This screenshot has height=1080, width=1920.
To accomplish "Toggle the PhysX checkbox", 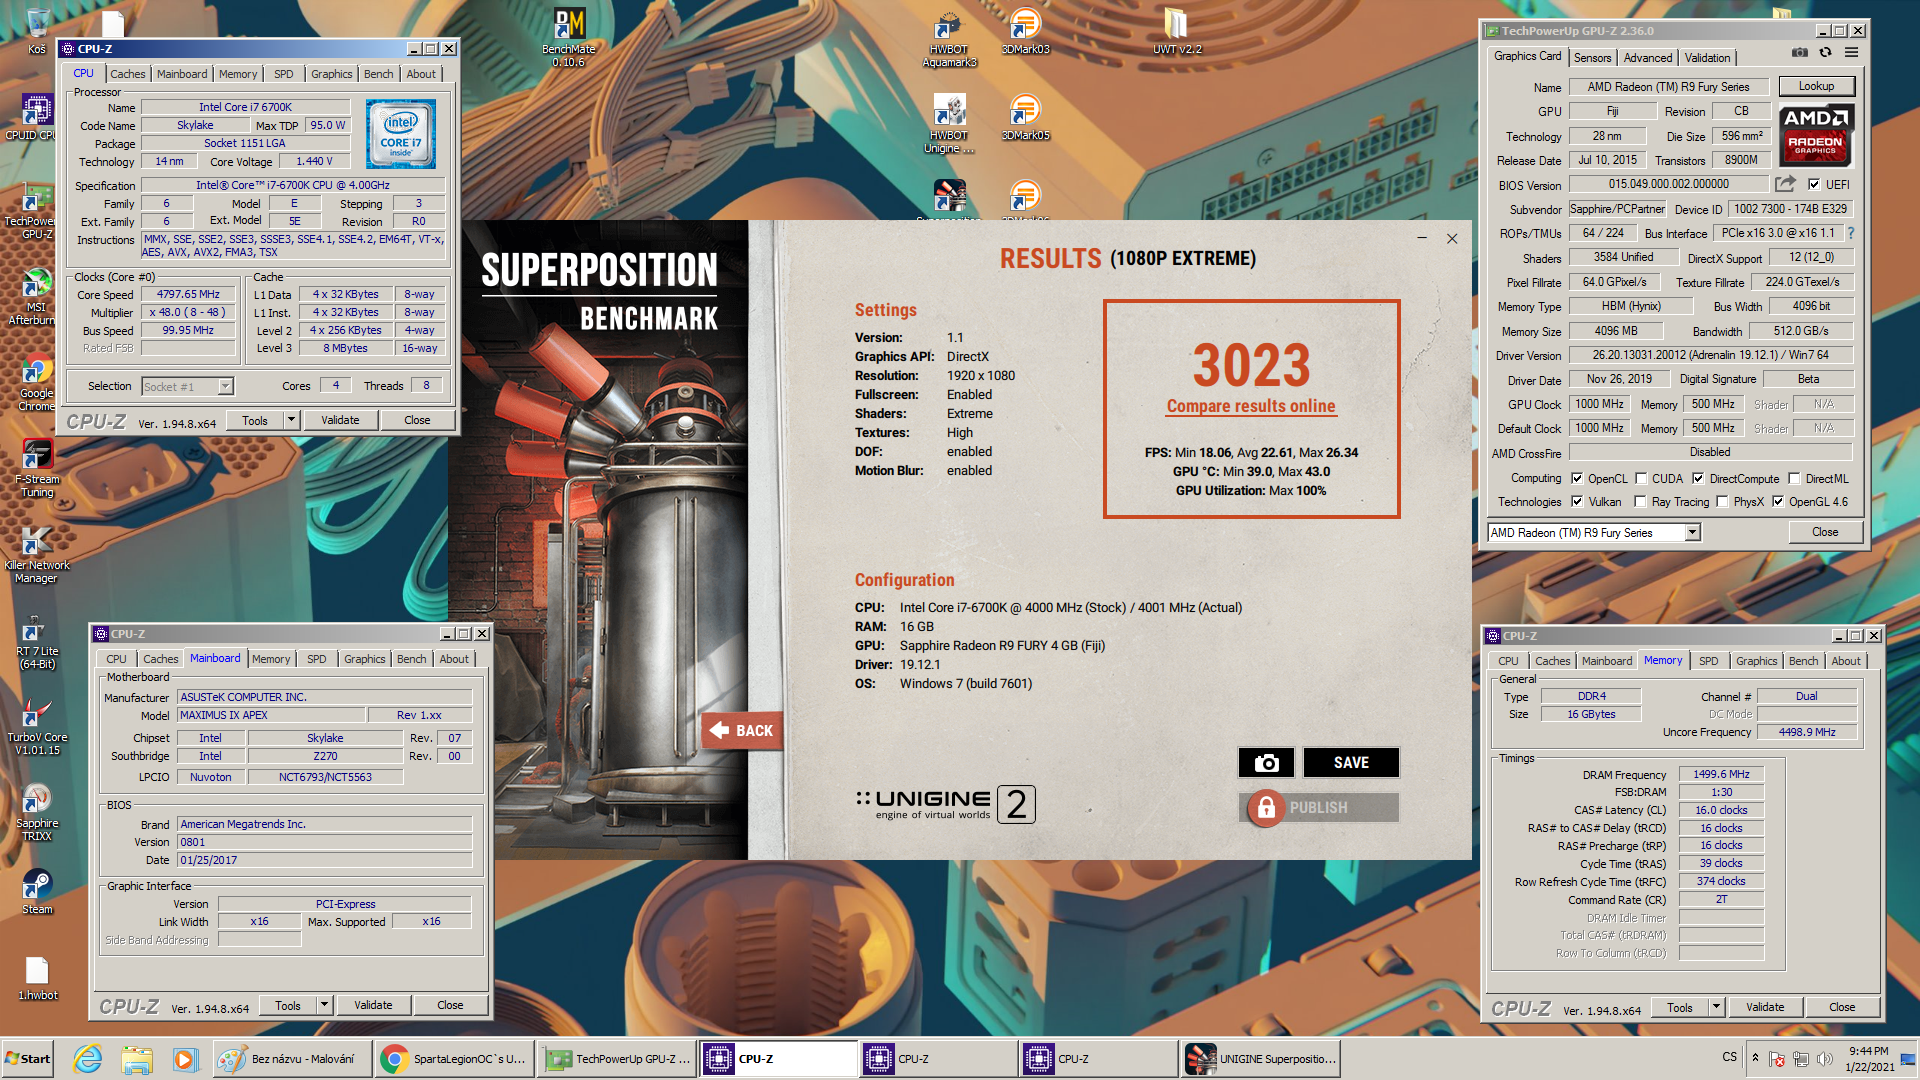I will coord(1722,501).
